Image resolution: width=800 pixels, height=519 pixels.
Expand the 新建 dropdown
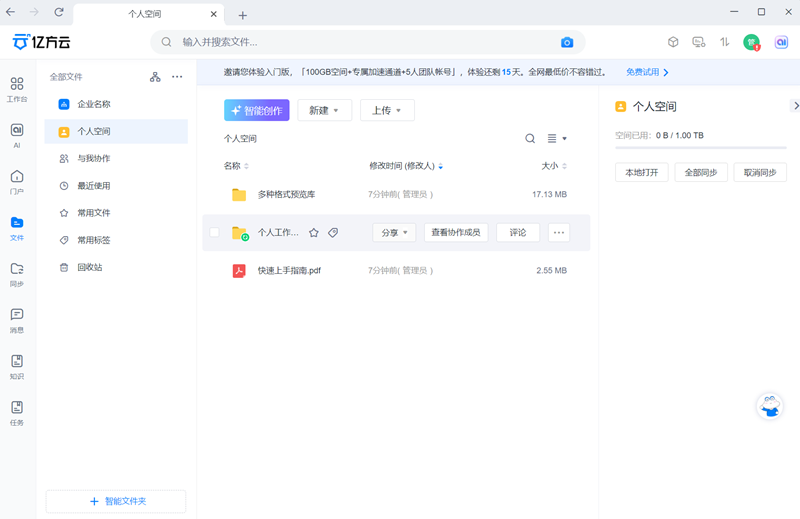click(324, 110)
